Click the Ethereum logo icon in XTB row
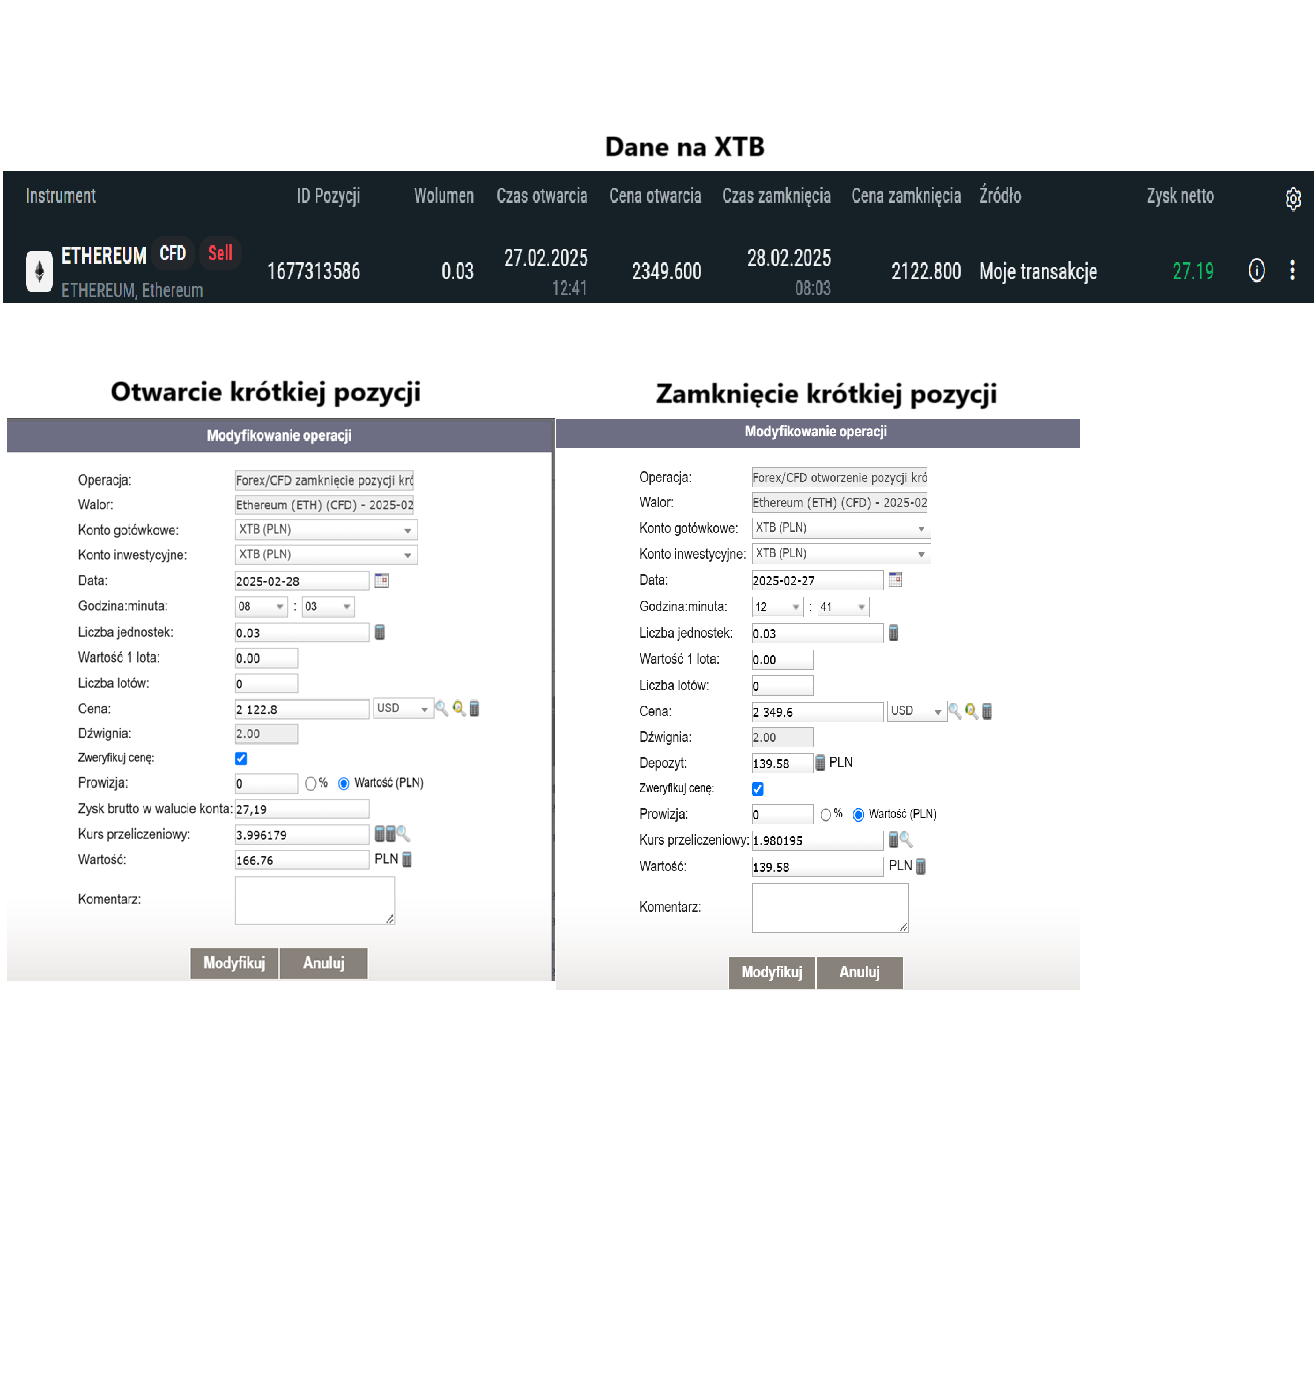Image resolution: width=1316 pixels, height=1394 pixels. click(x=39, y=270)
